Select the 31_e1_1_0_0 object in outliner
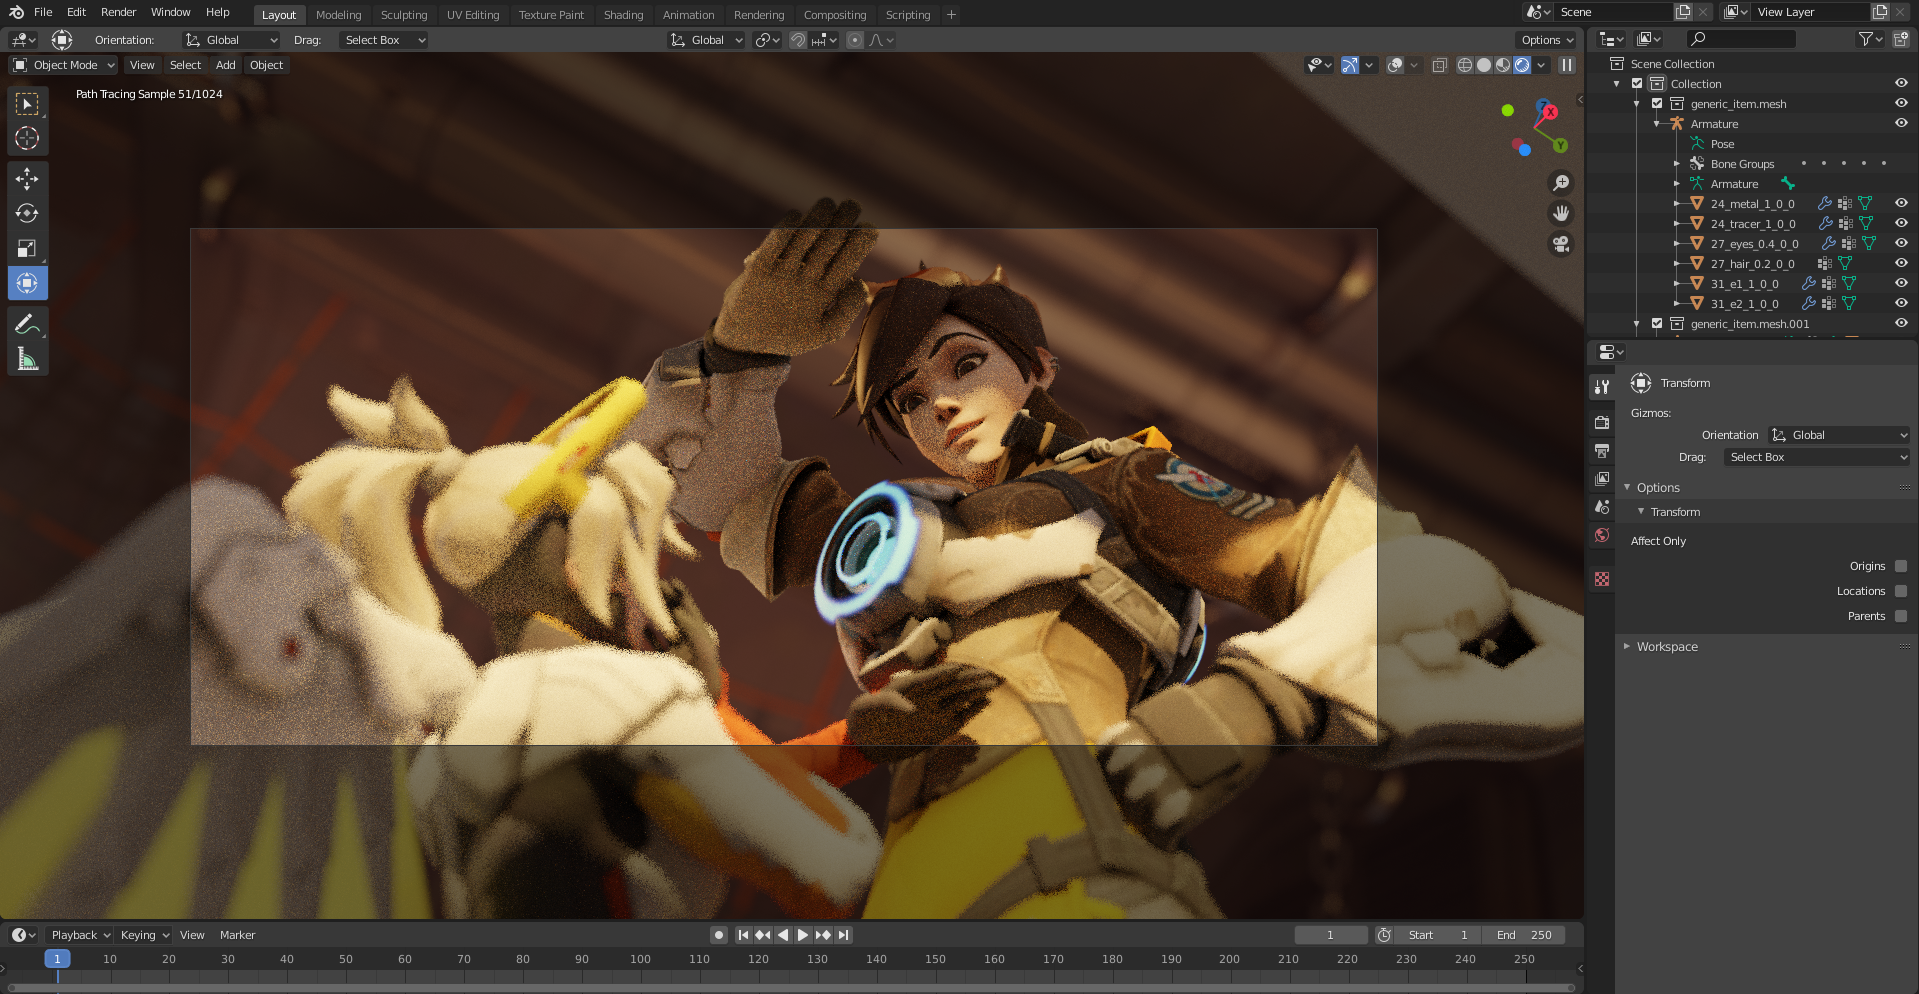 click(x=1744, y=284)
